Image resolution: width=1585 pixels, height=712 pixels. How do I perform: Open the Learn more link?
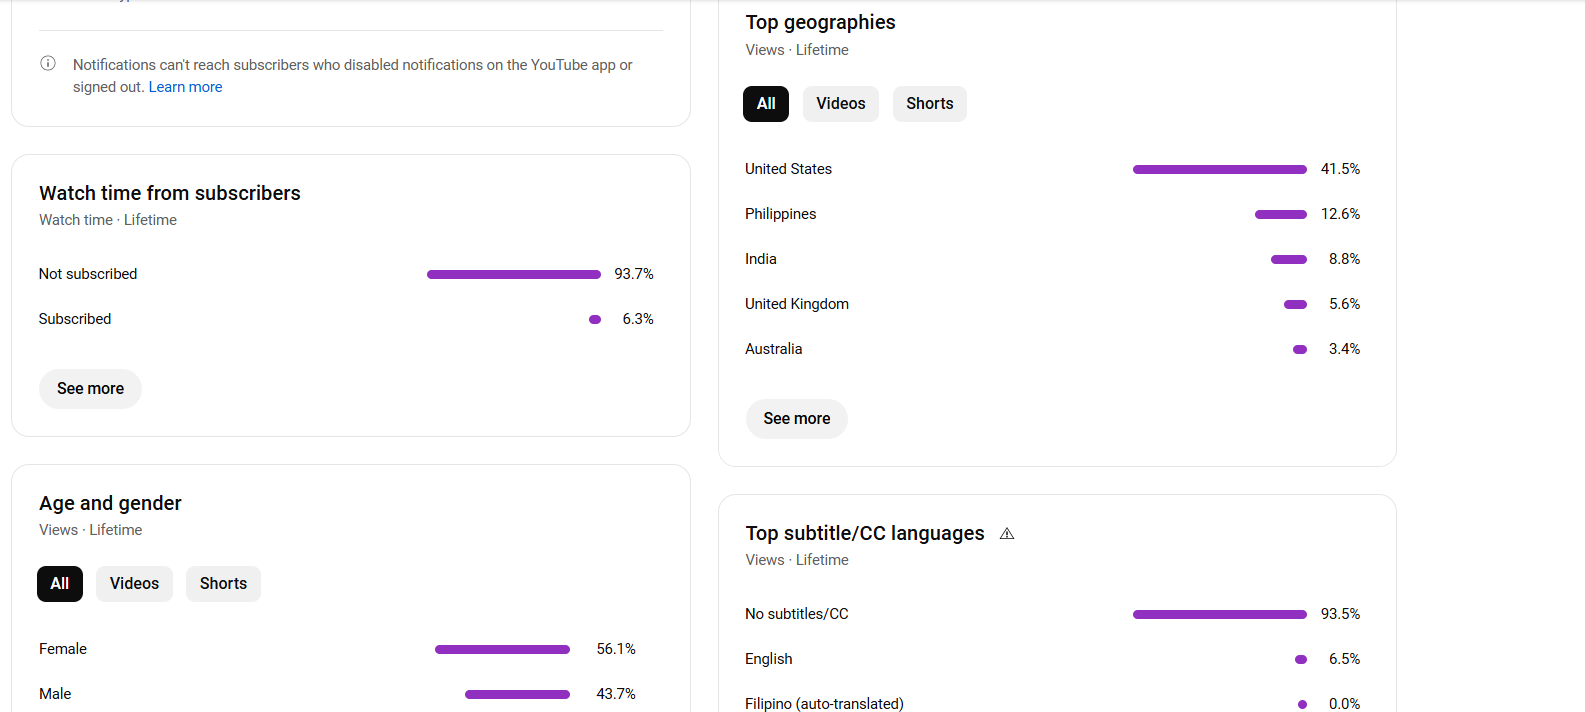[x=185, y=87]
